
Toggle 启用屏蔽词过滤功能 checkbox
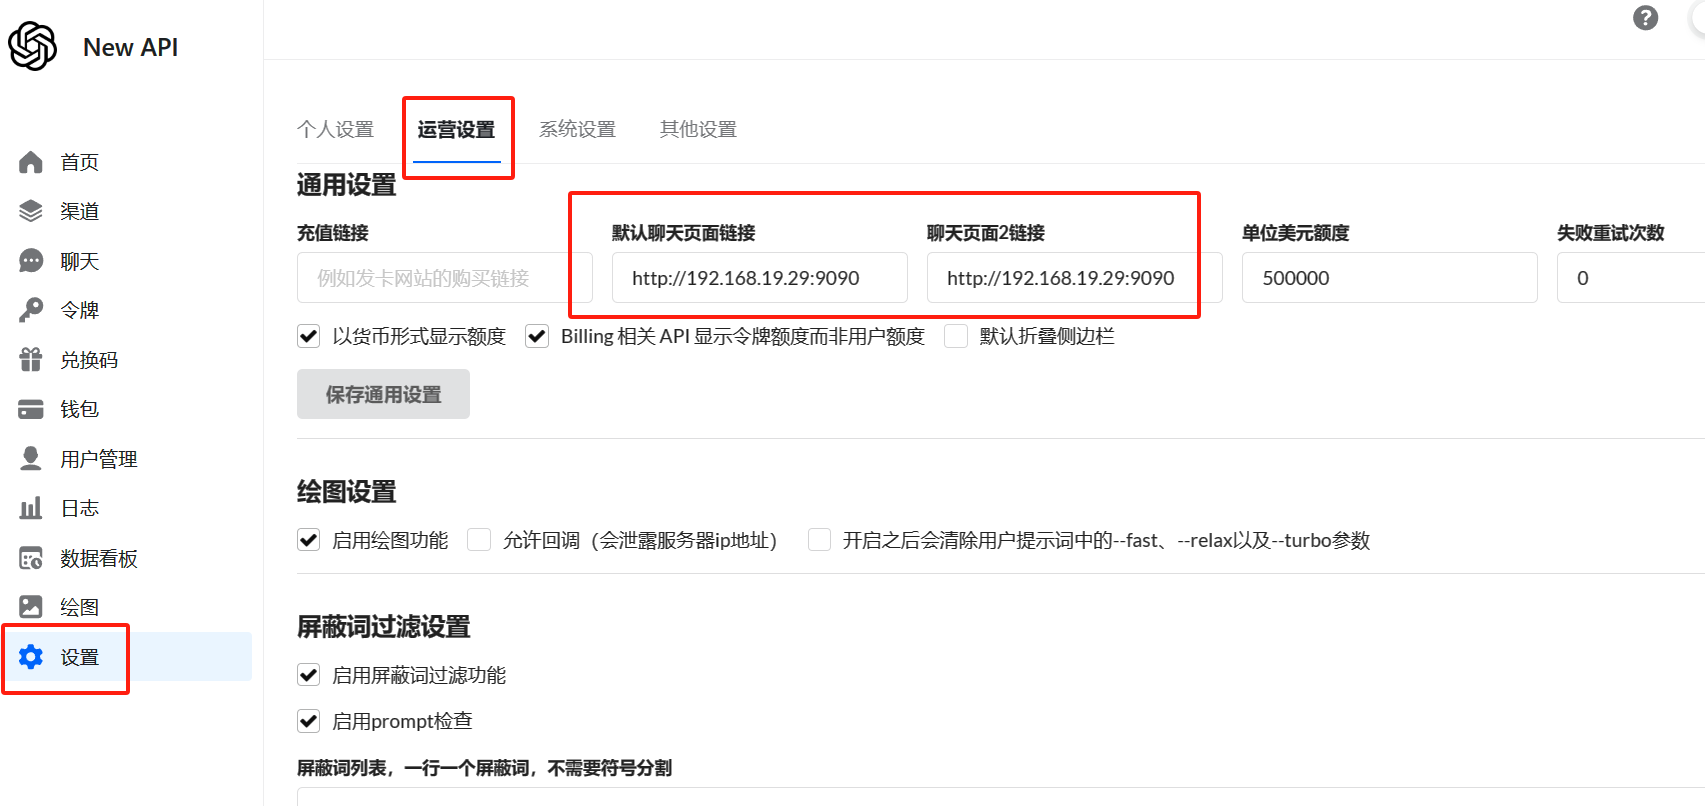coord(309,675)
